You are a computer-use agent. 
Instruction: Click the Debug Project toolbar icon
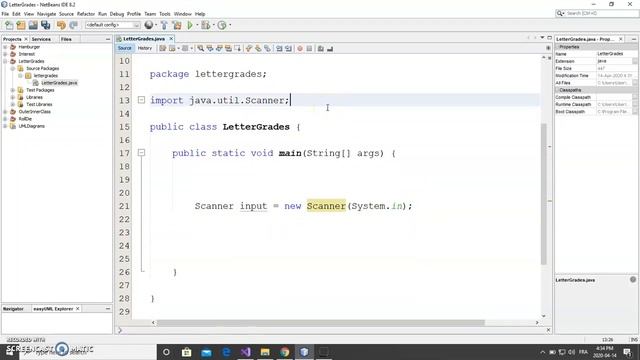[205, 25]
